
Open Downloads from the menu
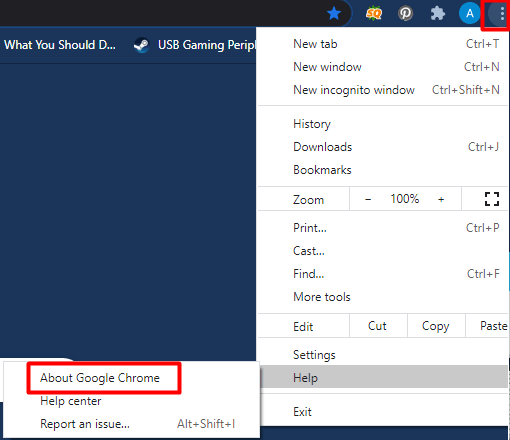click(x=383, y=147)
